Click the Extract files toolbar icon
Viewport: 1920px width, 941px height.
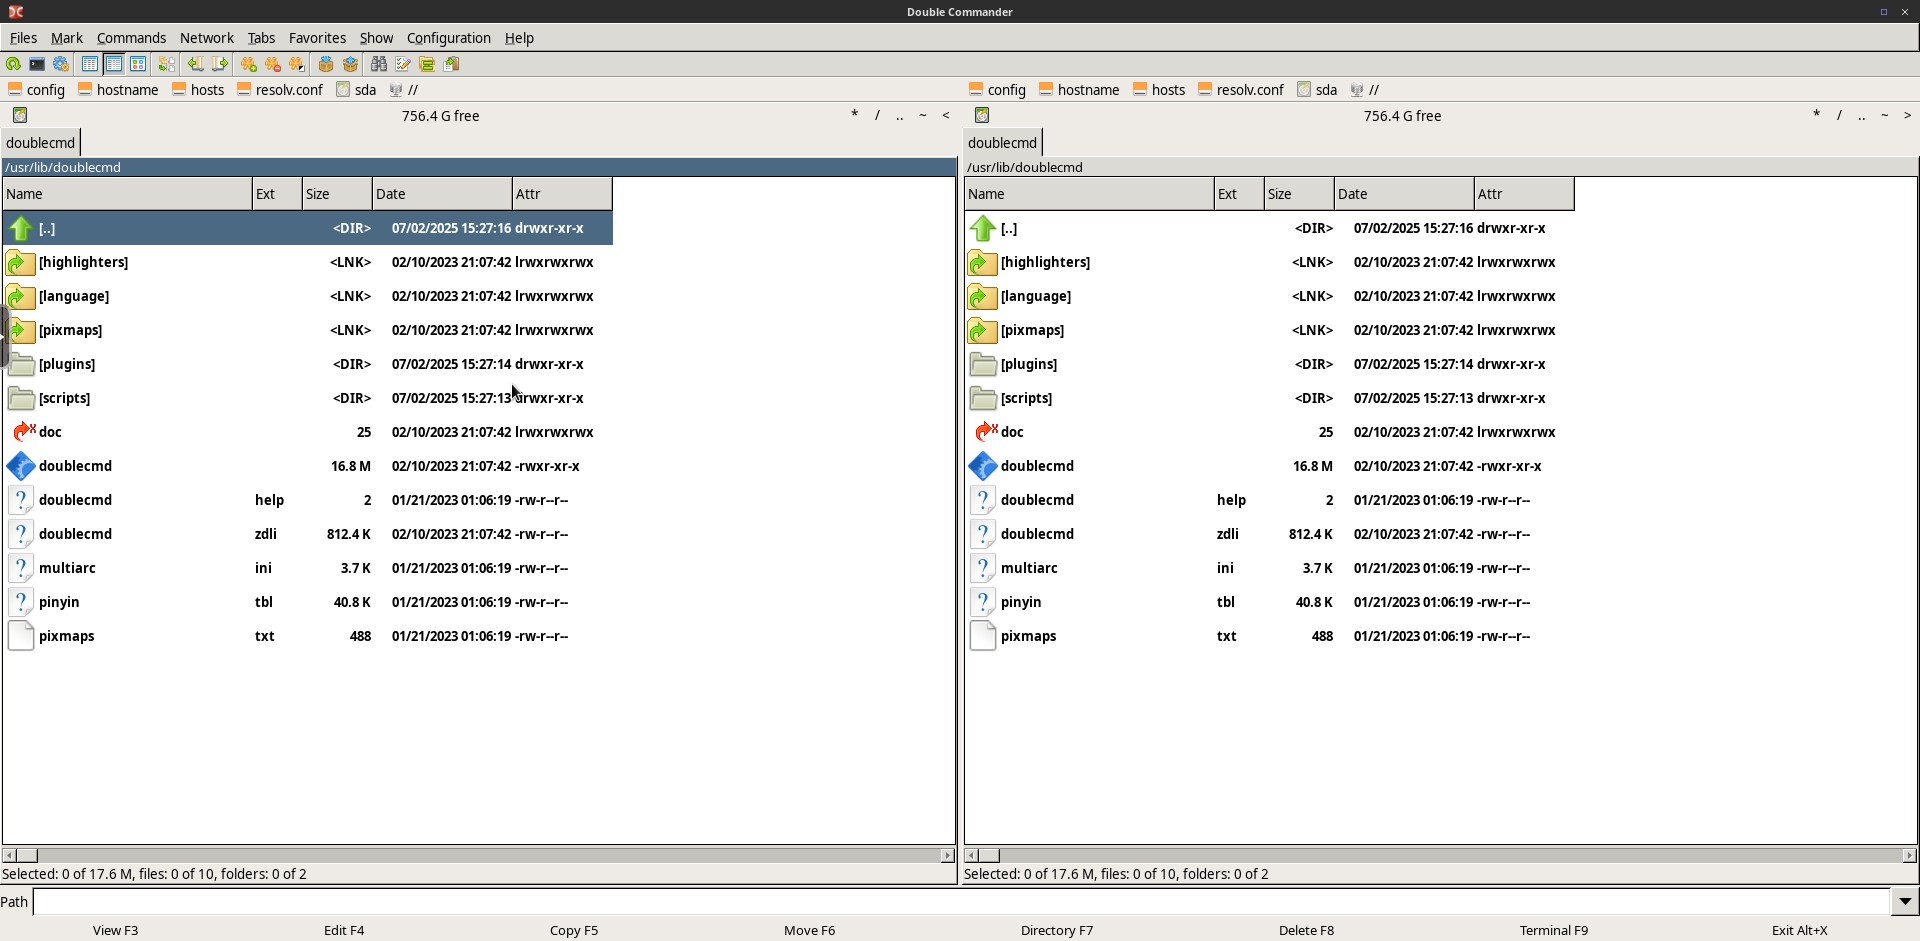tap(350, 64)
